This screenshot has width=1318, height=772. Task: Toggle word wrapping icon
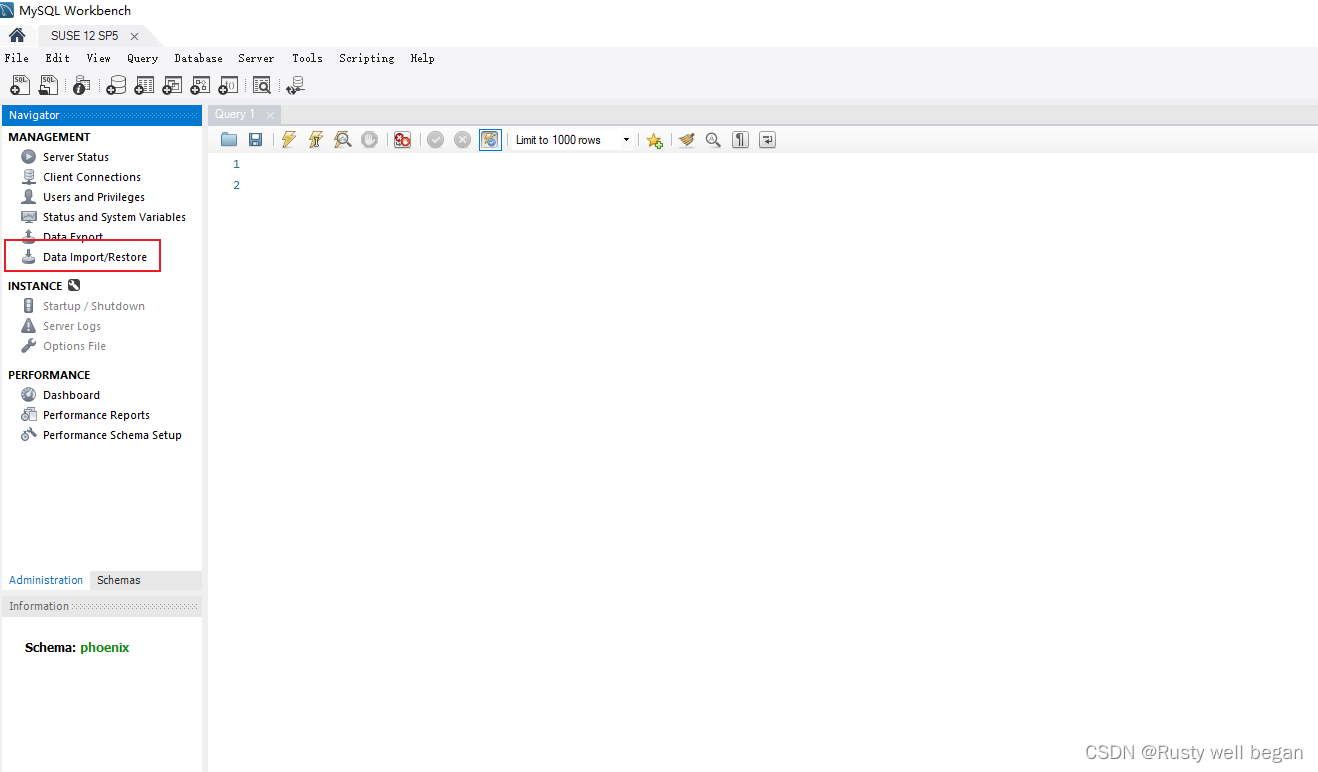[x=767, y=140]
